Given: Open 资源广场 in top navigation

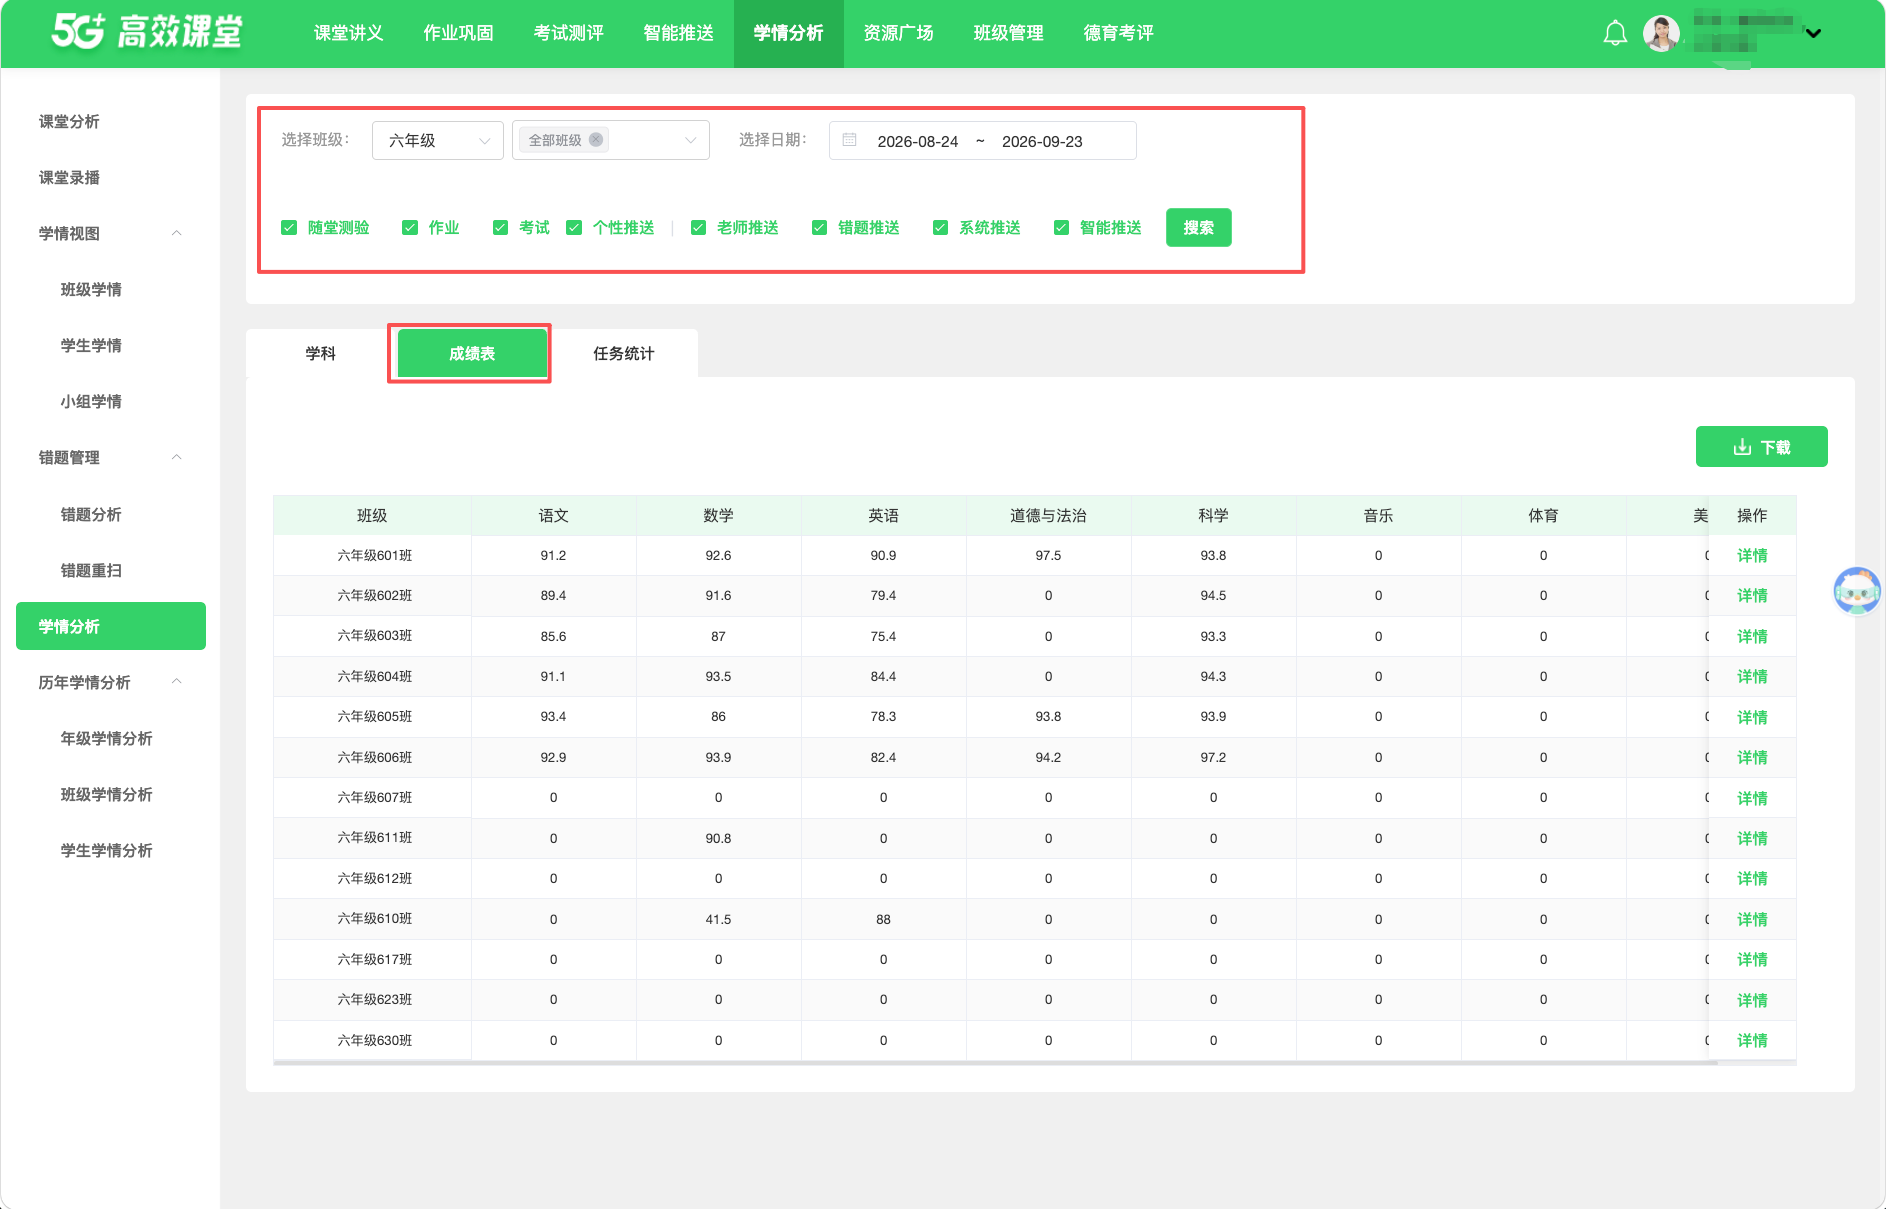Looking at the screenshot, I should (x=898, y=33).
